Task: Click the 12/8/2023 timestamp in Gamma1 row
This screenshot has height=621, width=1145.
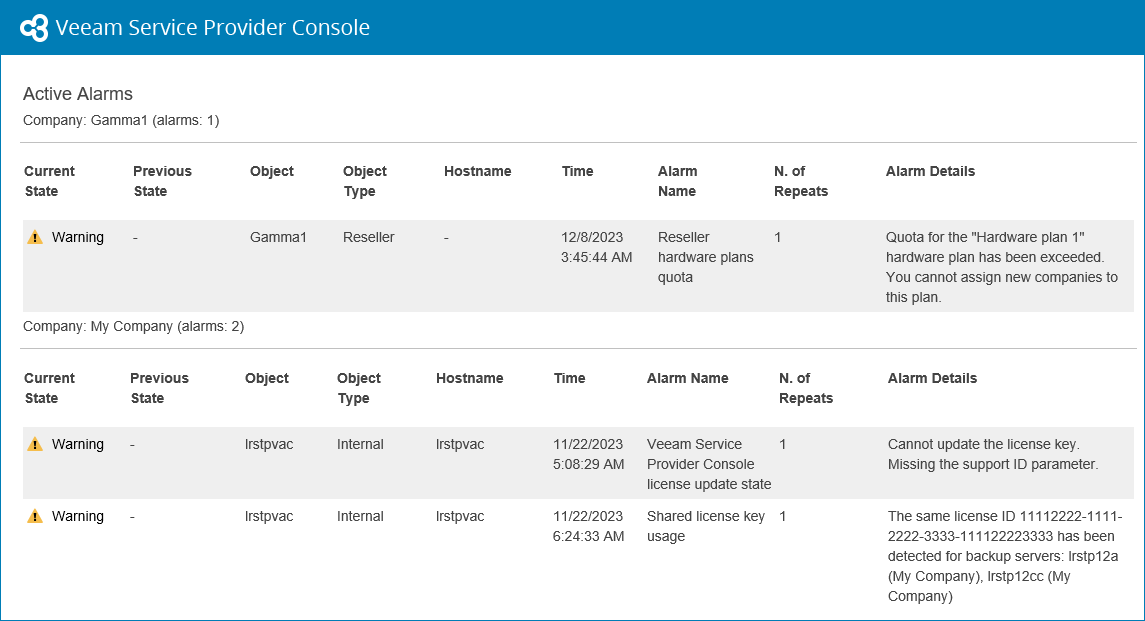Action: (x=592, y=237)
